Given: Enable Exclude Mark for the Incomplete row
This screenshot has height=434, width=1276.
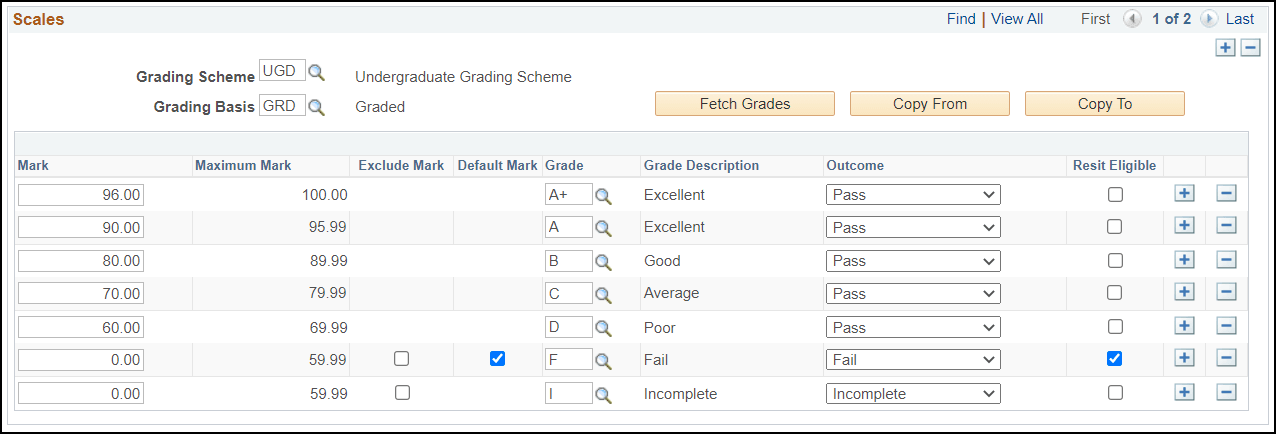Looking at the screenshot, I should (402, 393).
